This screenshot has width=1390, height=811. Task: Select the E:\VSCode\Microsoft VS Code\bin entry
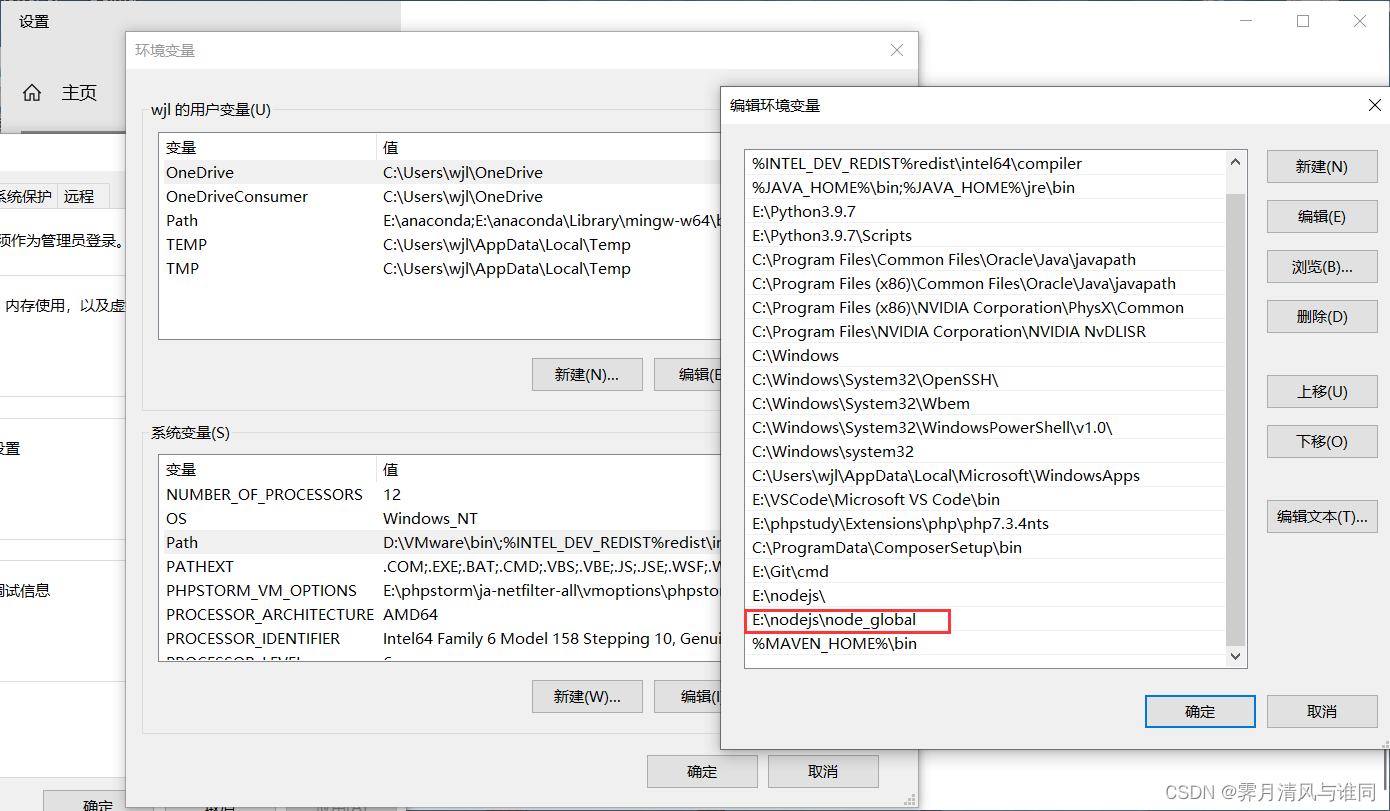pyautogui.click(x=986, y=500)
